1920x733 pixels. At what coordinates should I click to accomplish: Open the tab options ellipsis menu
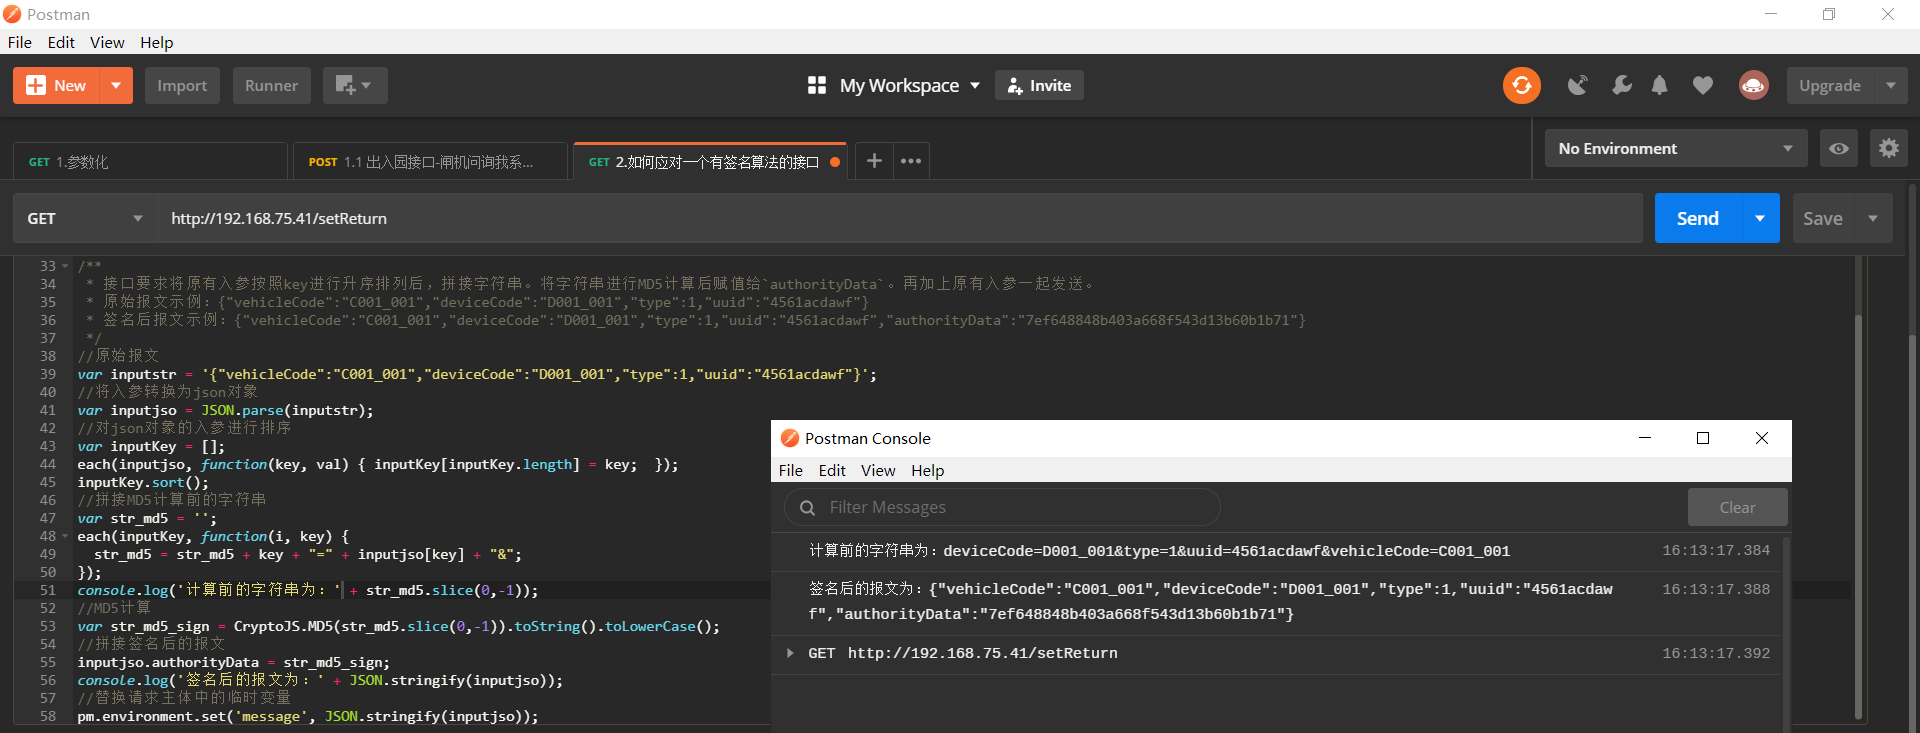(x=910, y=161)
